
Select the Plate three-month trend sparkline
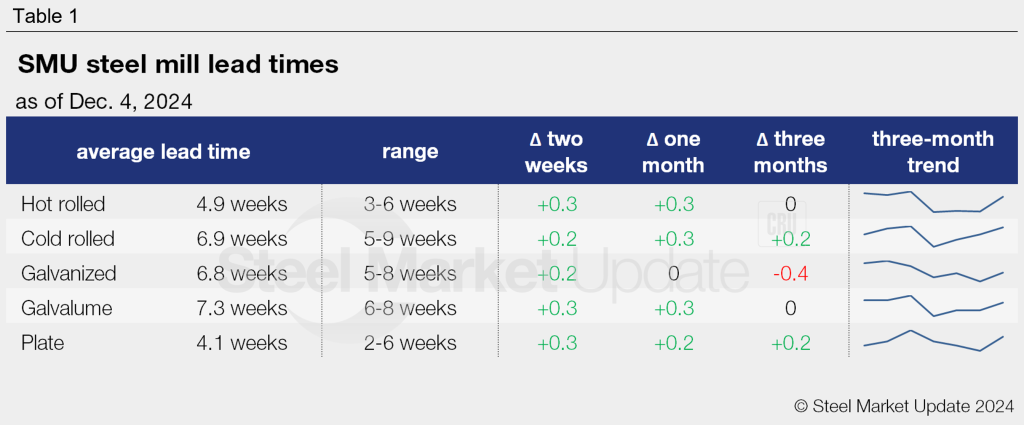pyautogui.click(x=932, y=340)
